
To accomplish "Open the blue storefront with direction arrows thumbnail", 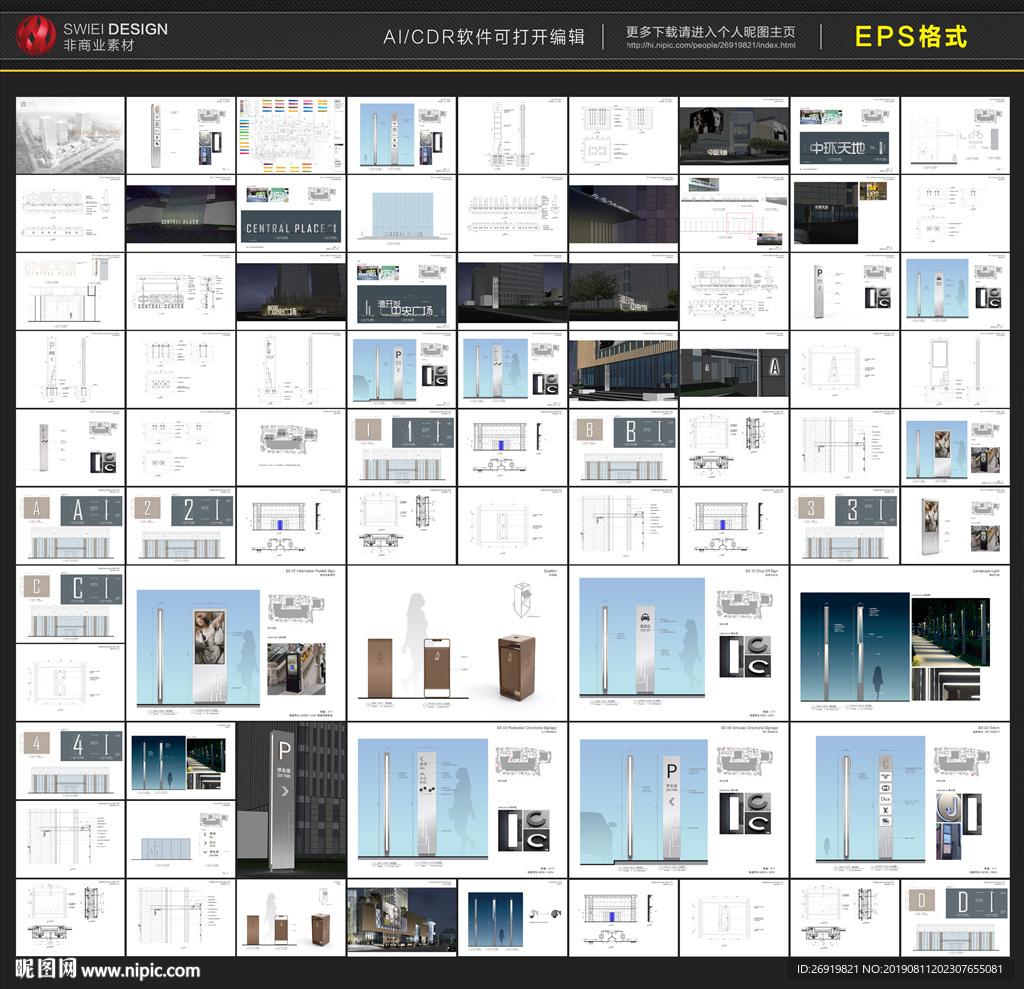I will point(180,839).
